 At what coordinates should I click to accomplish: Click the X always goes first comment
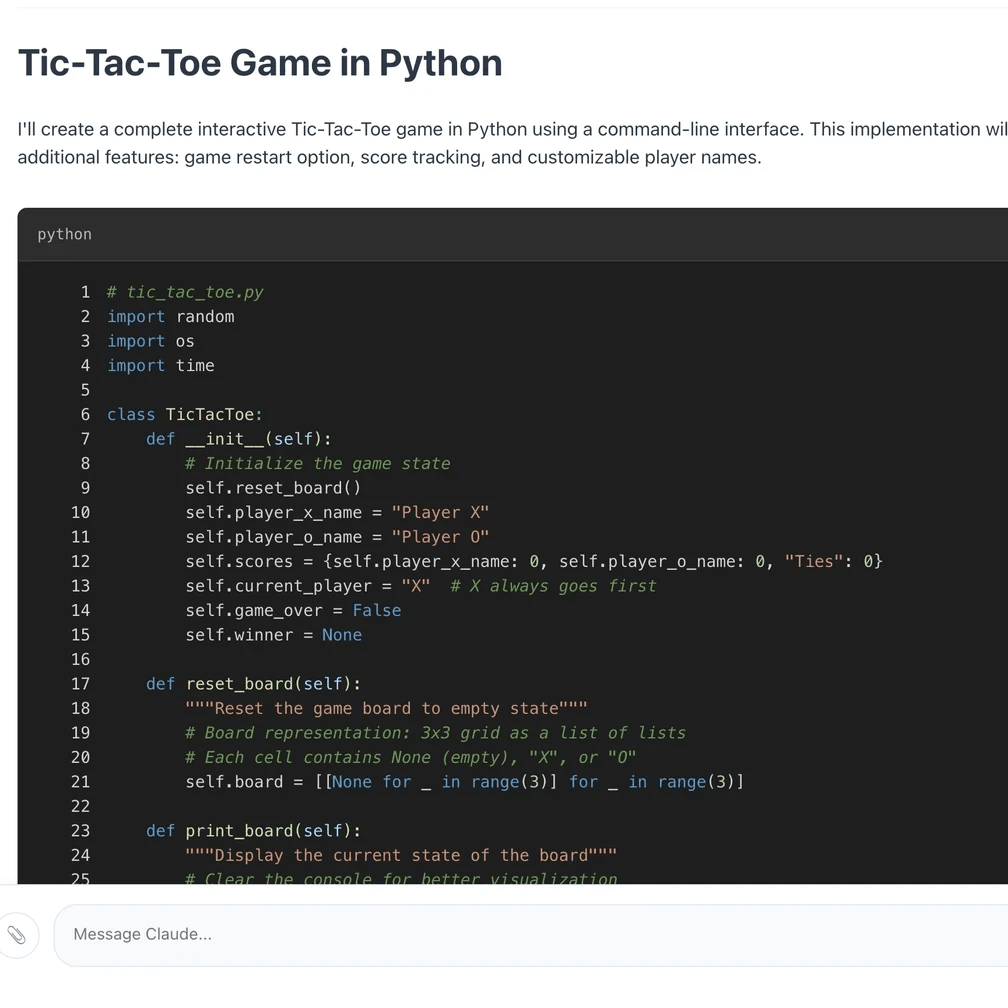coord(553,586)
